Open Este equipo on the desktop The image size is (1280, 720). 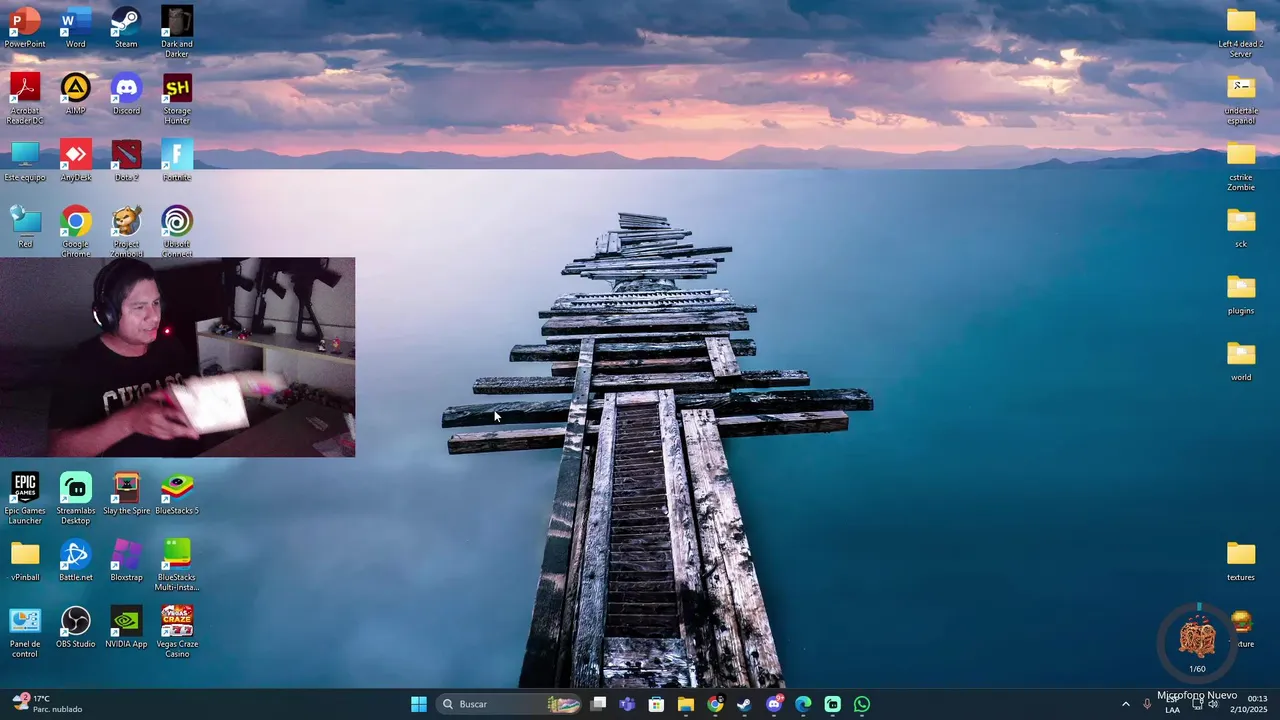coord(25,161)
